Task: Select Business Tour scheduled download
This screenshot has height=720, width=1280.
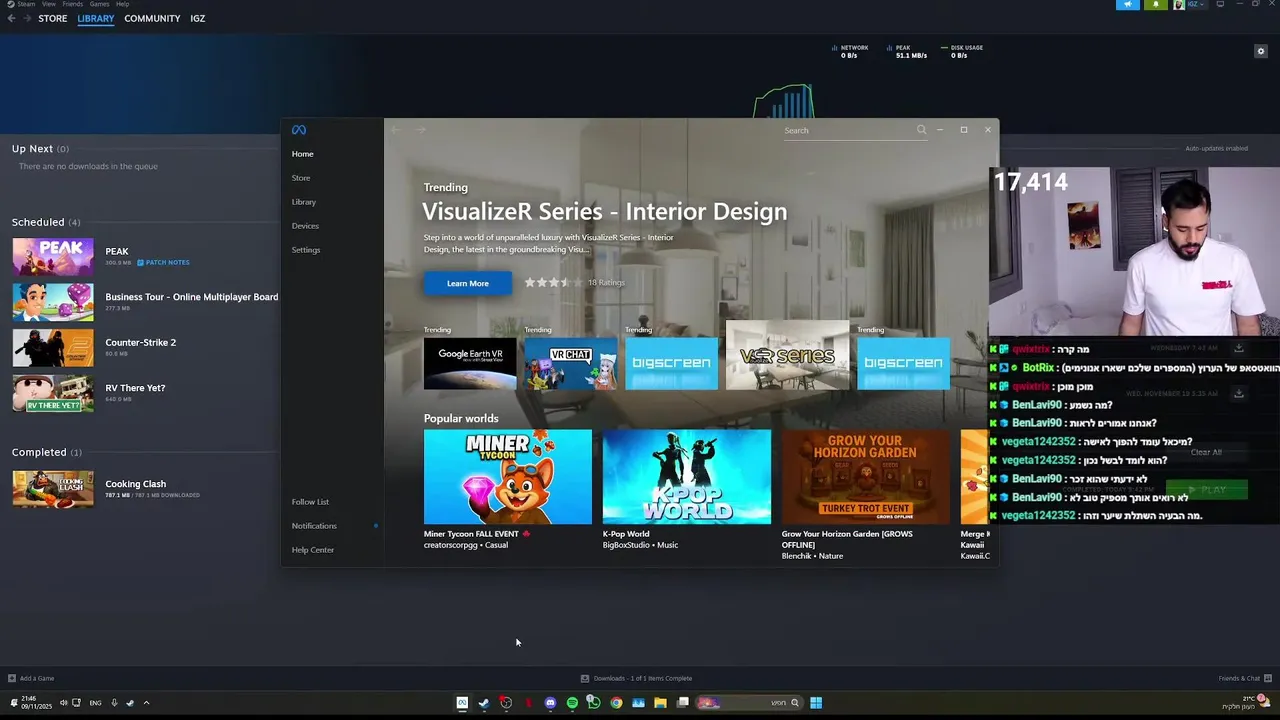Action: pyautogui.click(x=192, y=297)
